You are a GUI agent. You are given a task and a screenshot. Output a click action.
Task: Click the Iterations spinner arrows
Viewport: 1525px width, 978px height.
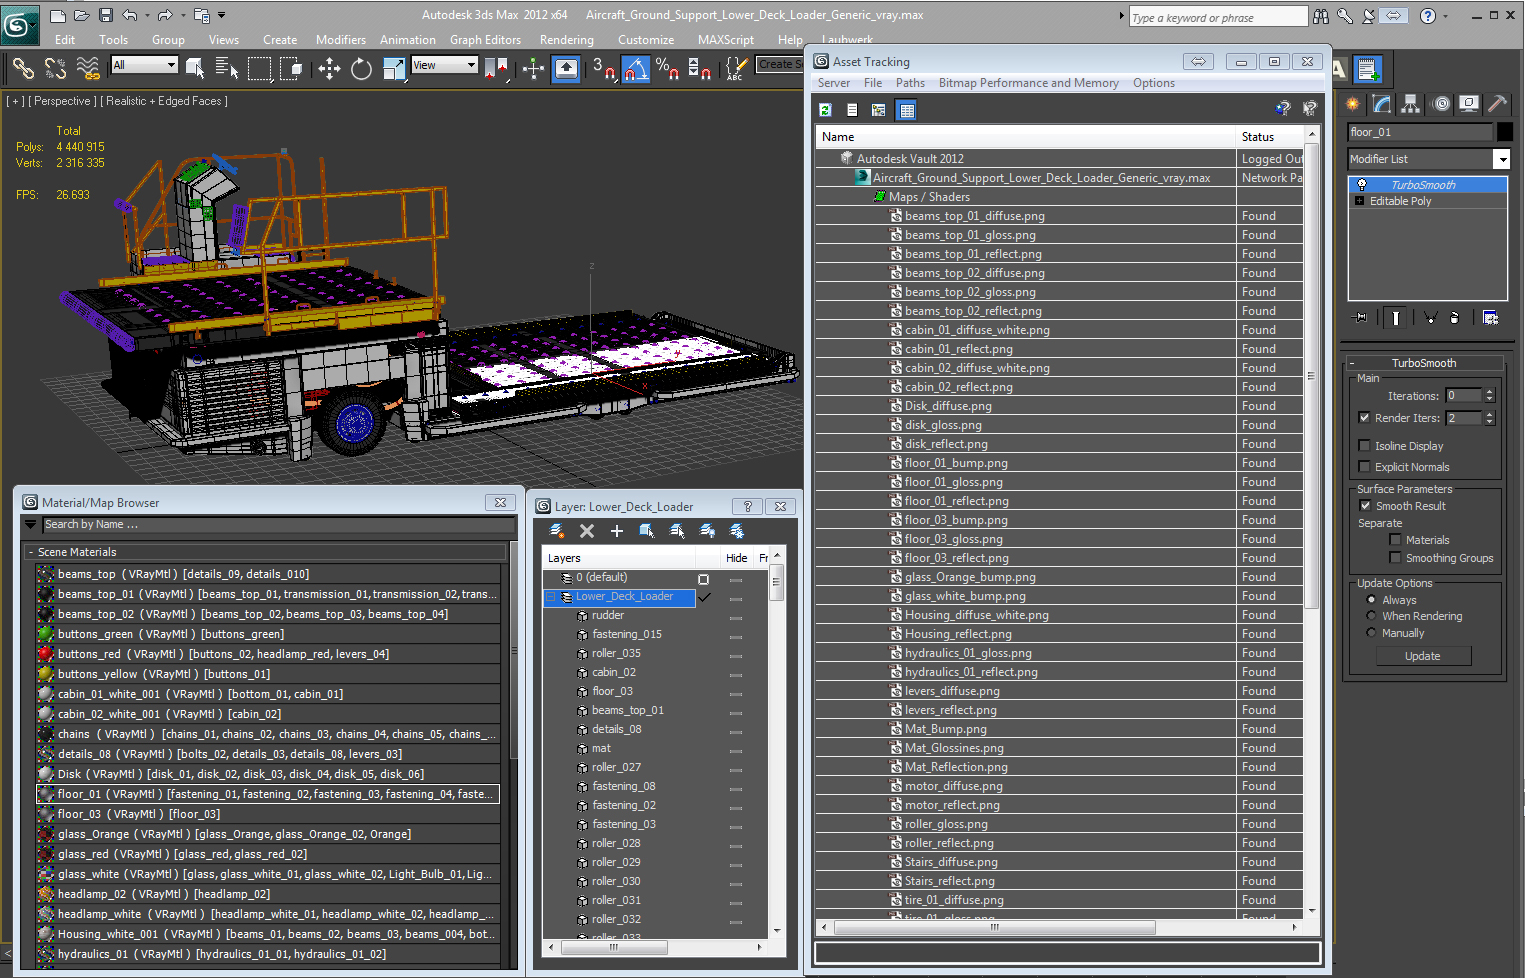tap(1489, 396)
